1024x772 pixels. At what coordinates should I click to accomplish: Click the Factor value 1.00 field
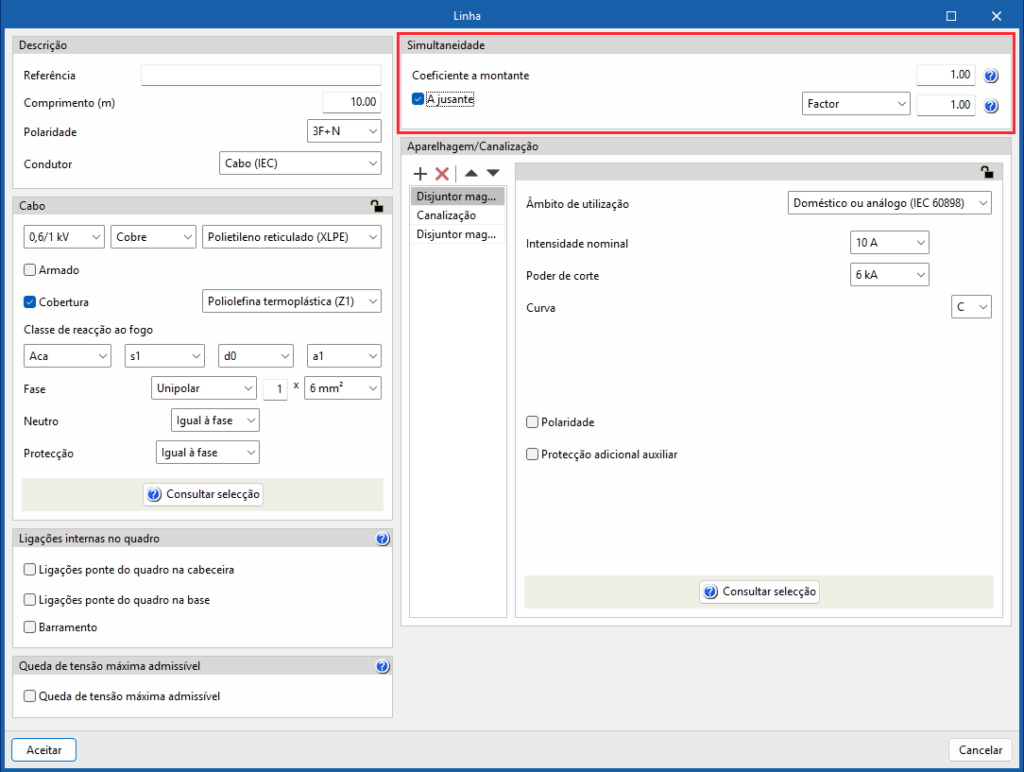(946, 105)
